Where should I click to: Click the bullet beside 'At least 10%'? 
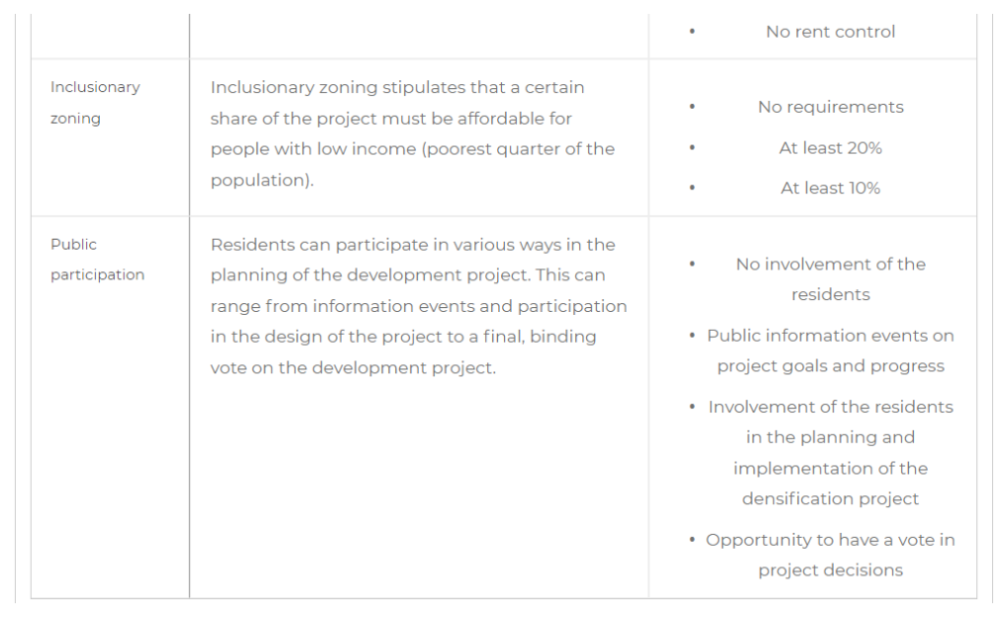692,188
